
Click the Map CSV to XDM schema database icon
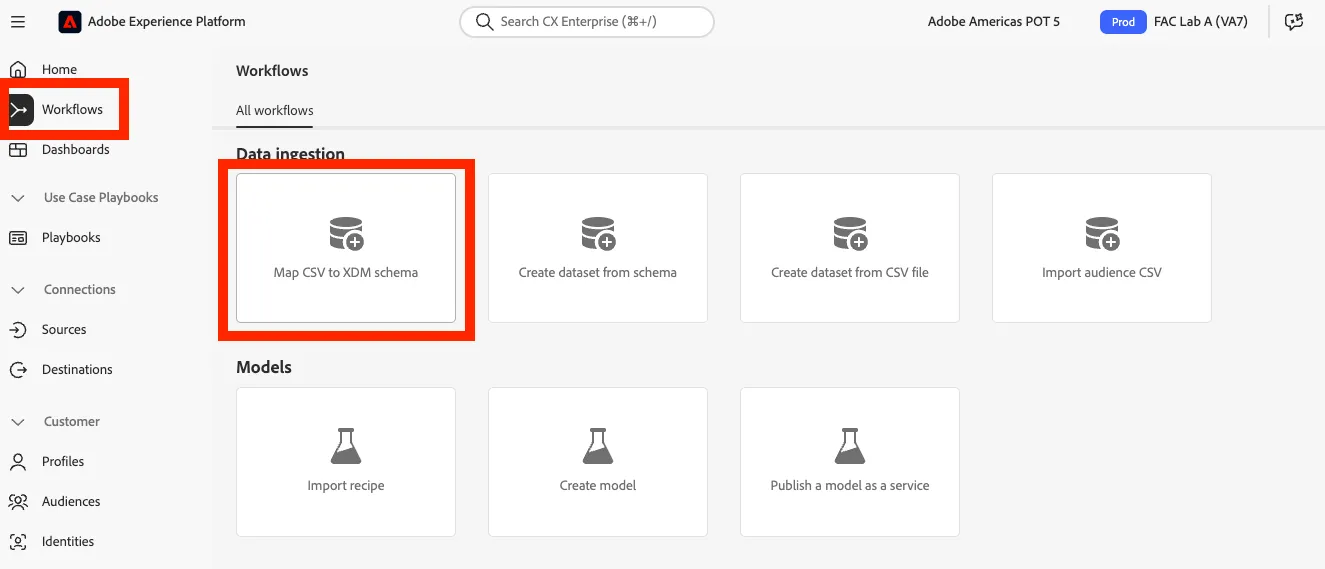pos(346,234)
